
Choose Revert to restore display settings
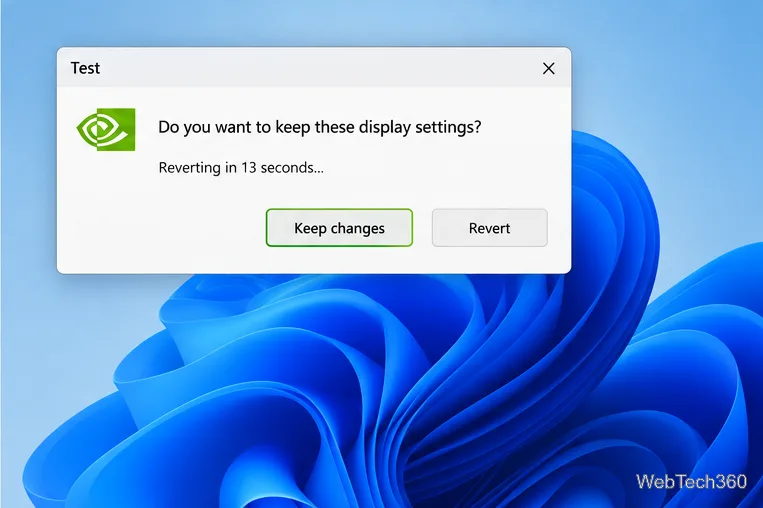(490, 228)
